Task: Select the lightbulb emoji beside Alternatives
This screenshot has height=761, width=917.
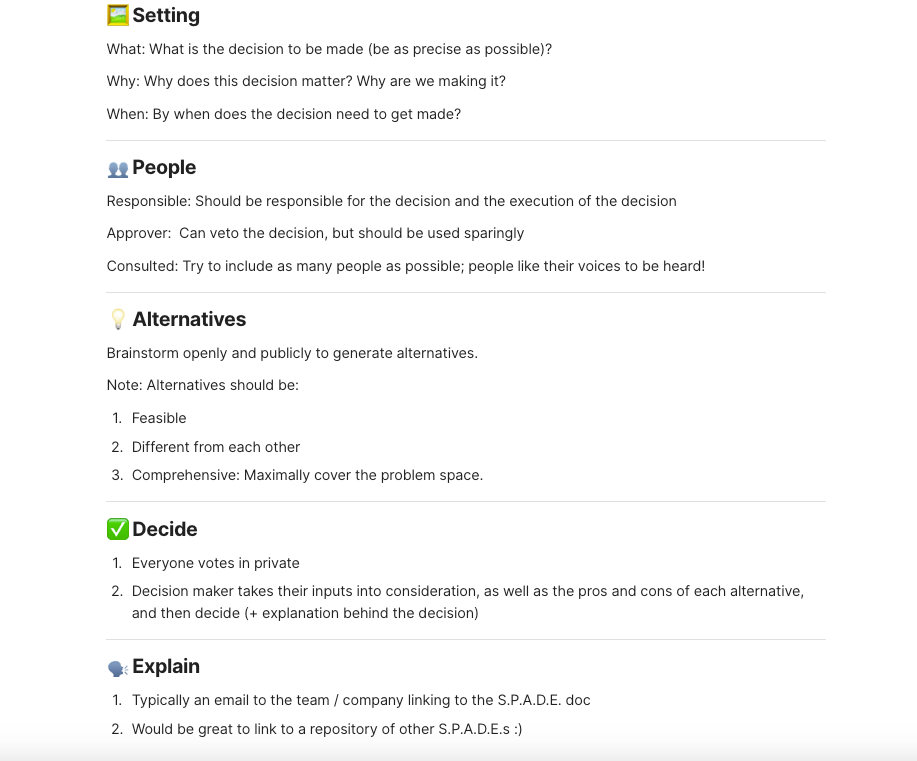Action: (118, 320)
